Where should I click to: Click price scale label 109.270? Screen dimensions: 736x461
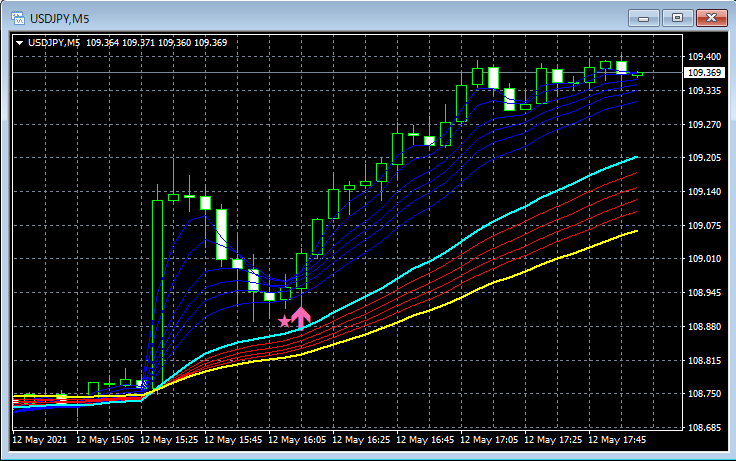(x=704, y=124)
